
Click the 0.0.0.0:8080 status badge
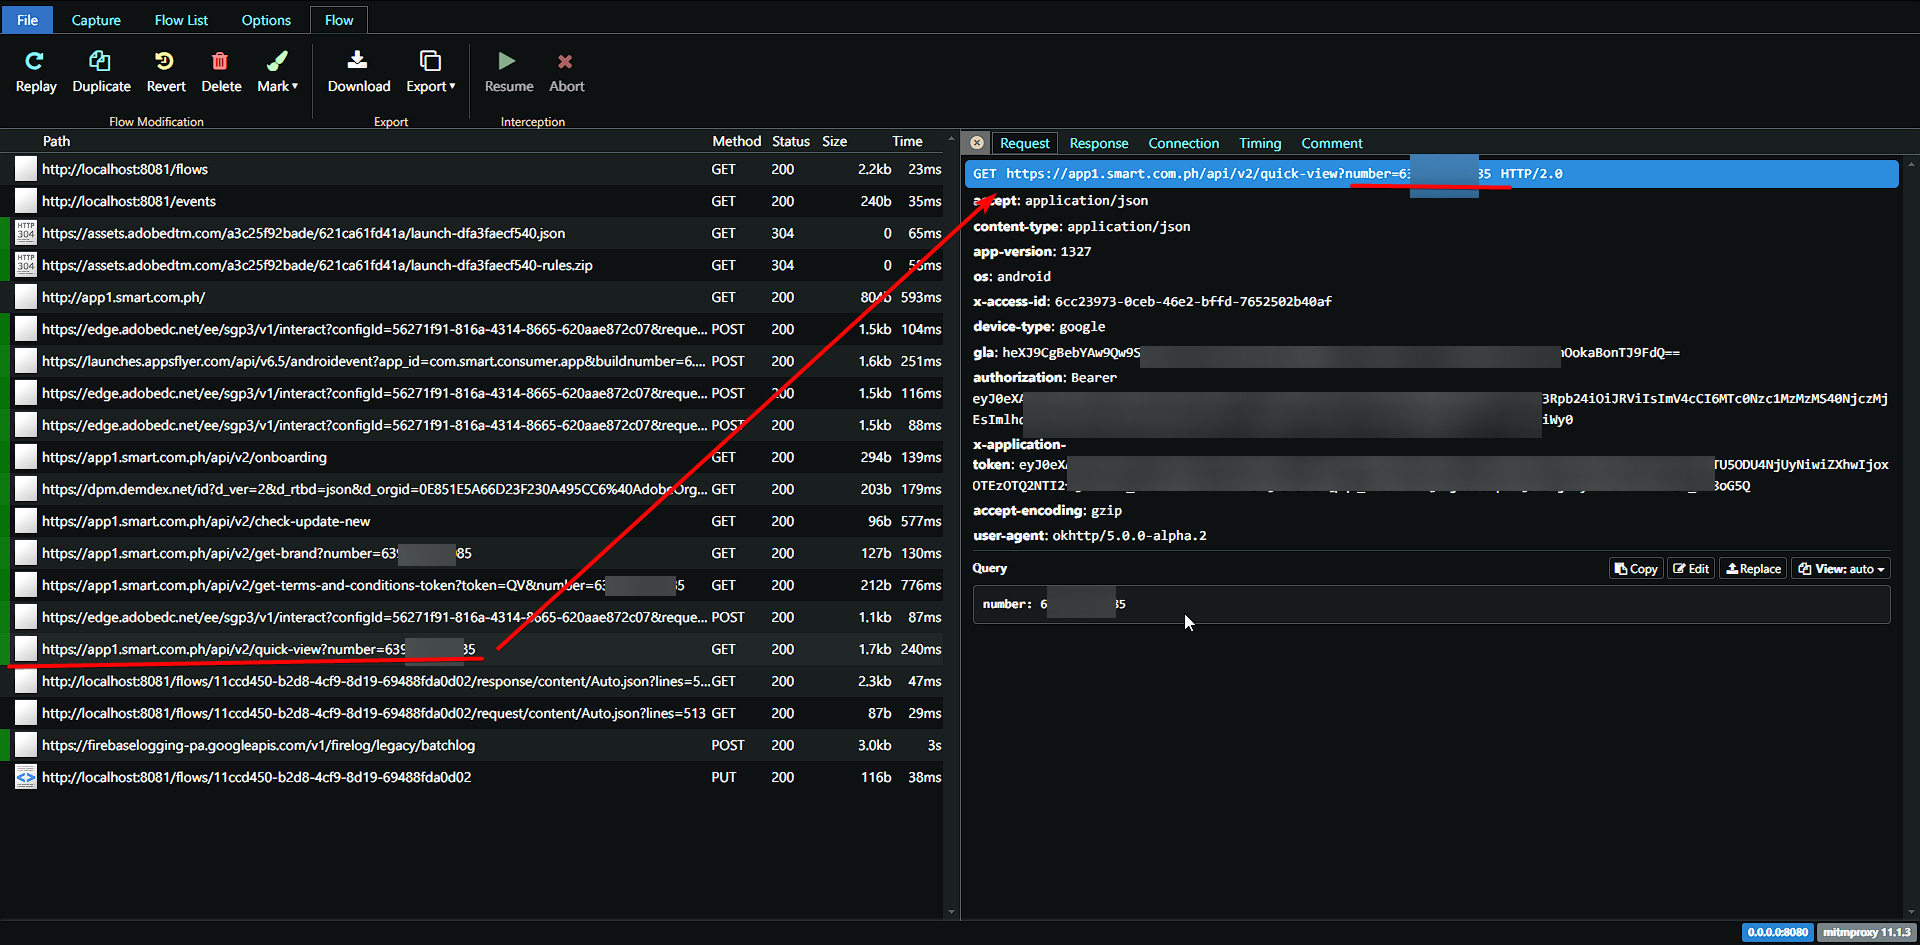1777,932
